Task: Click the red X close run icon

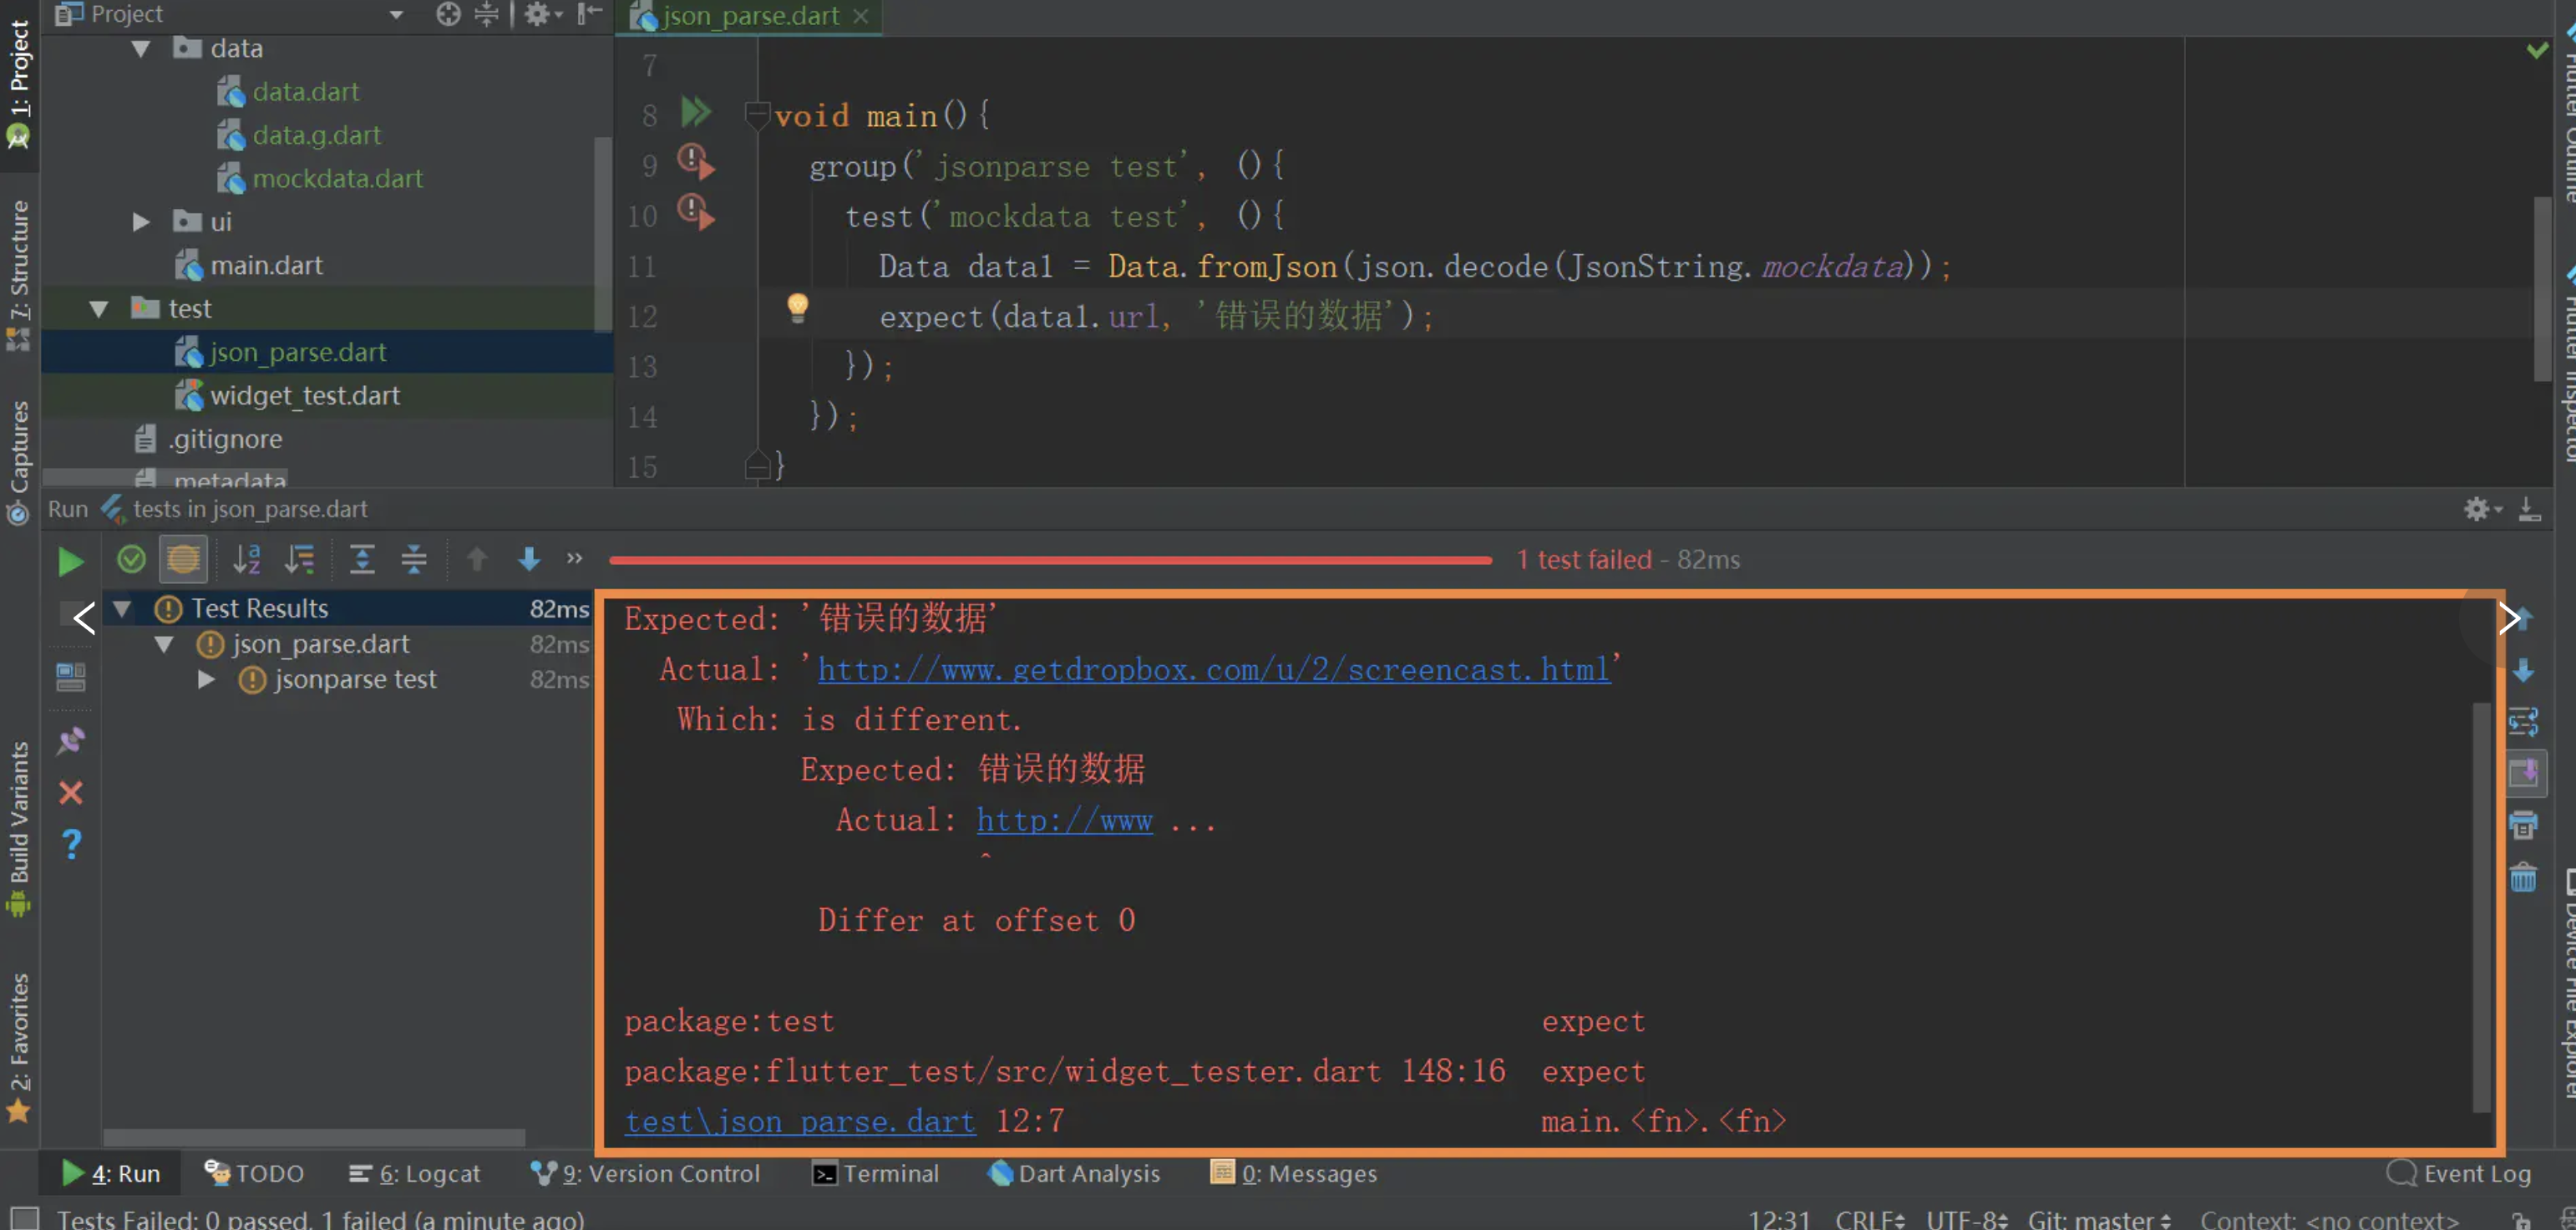Action: click(x=70, y=793)
